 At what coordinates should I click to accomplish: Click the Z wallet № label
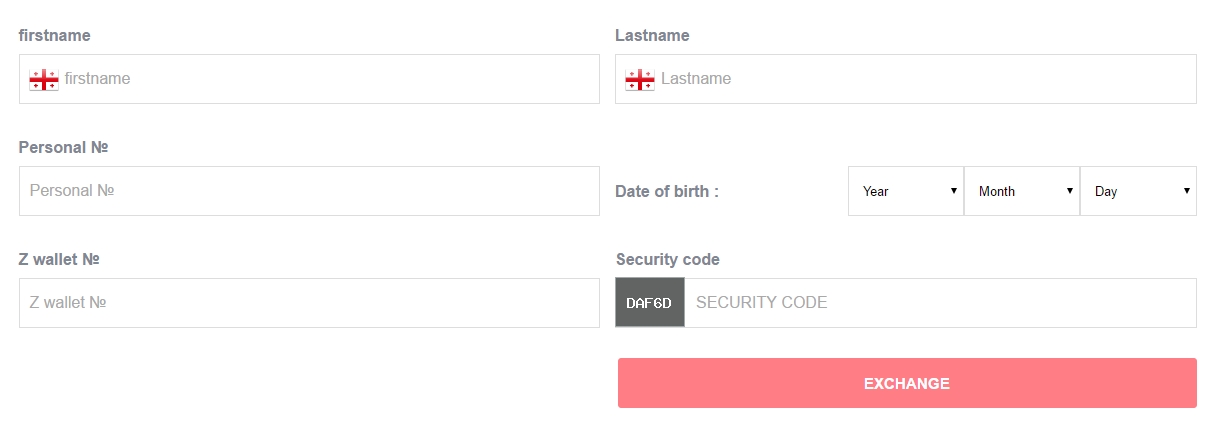pyautogui.click(x=59, y=259)
